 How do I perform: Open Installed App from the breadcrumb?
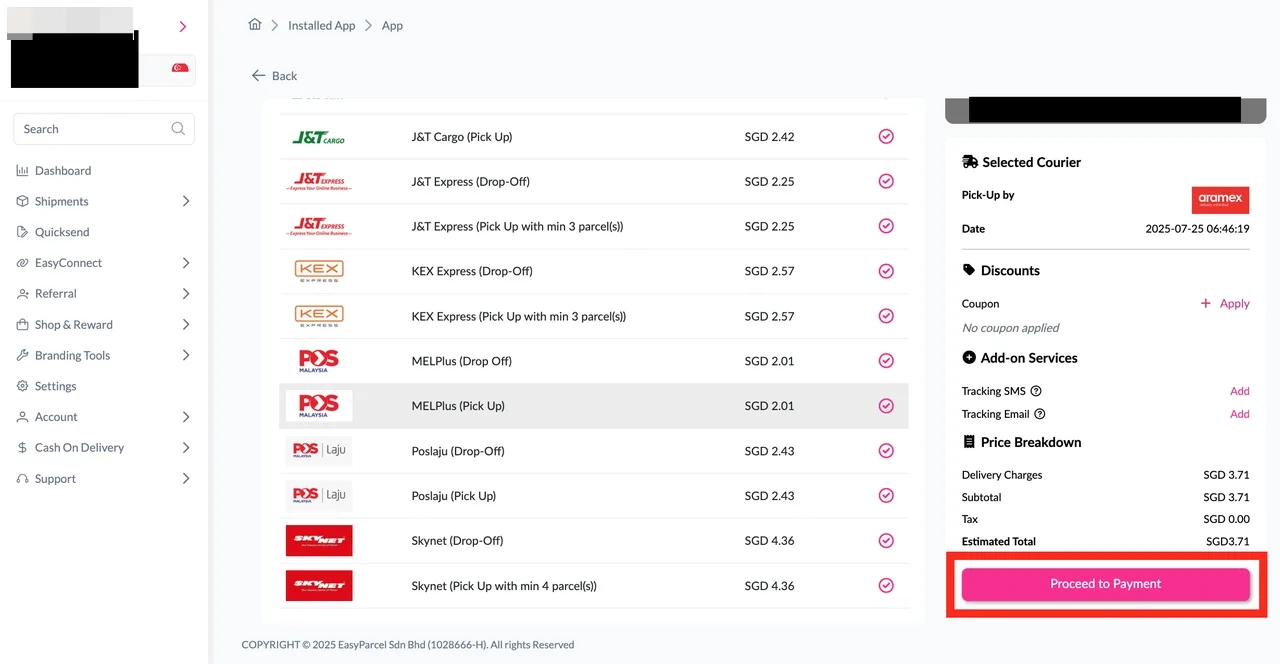321,25
